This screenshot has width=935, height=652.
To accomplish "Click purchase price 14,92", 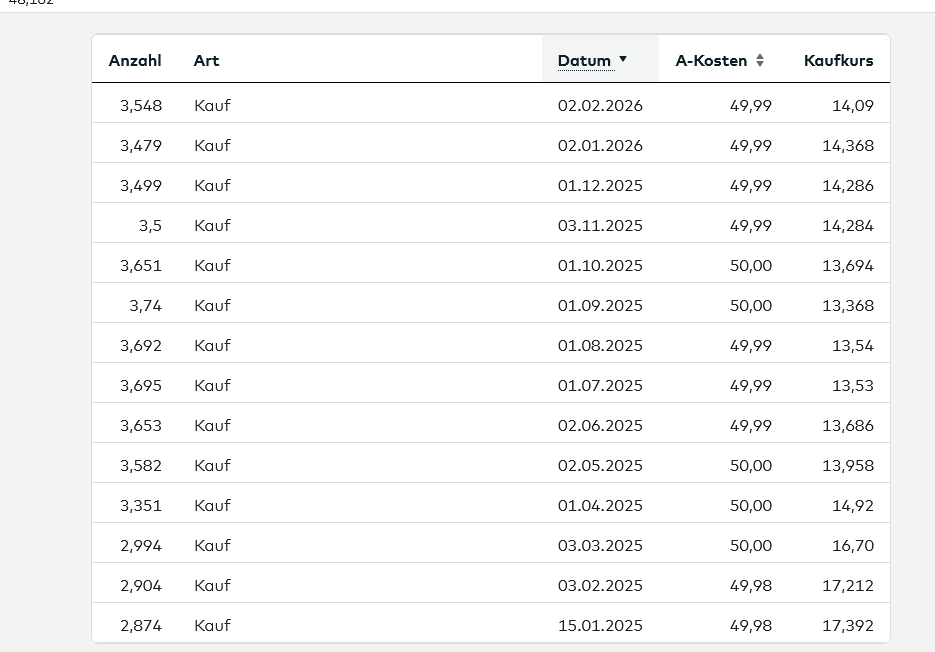I will 853,505.
